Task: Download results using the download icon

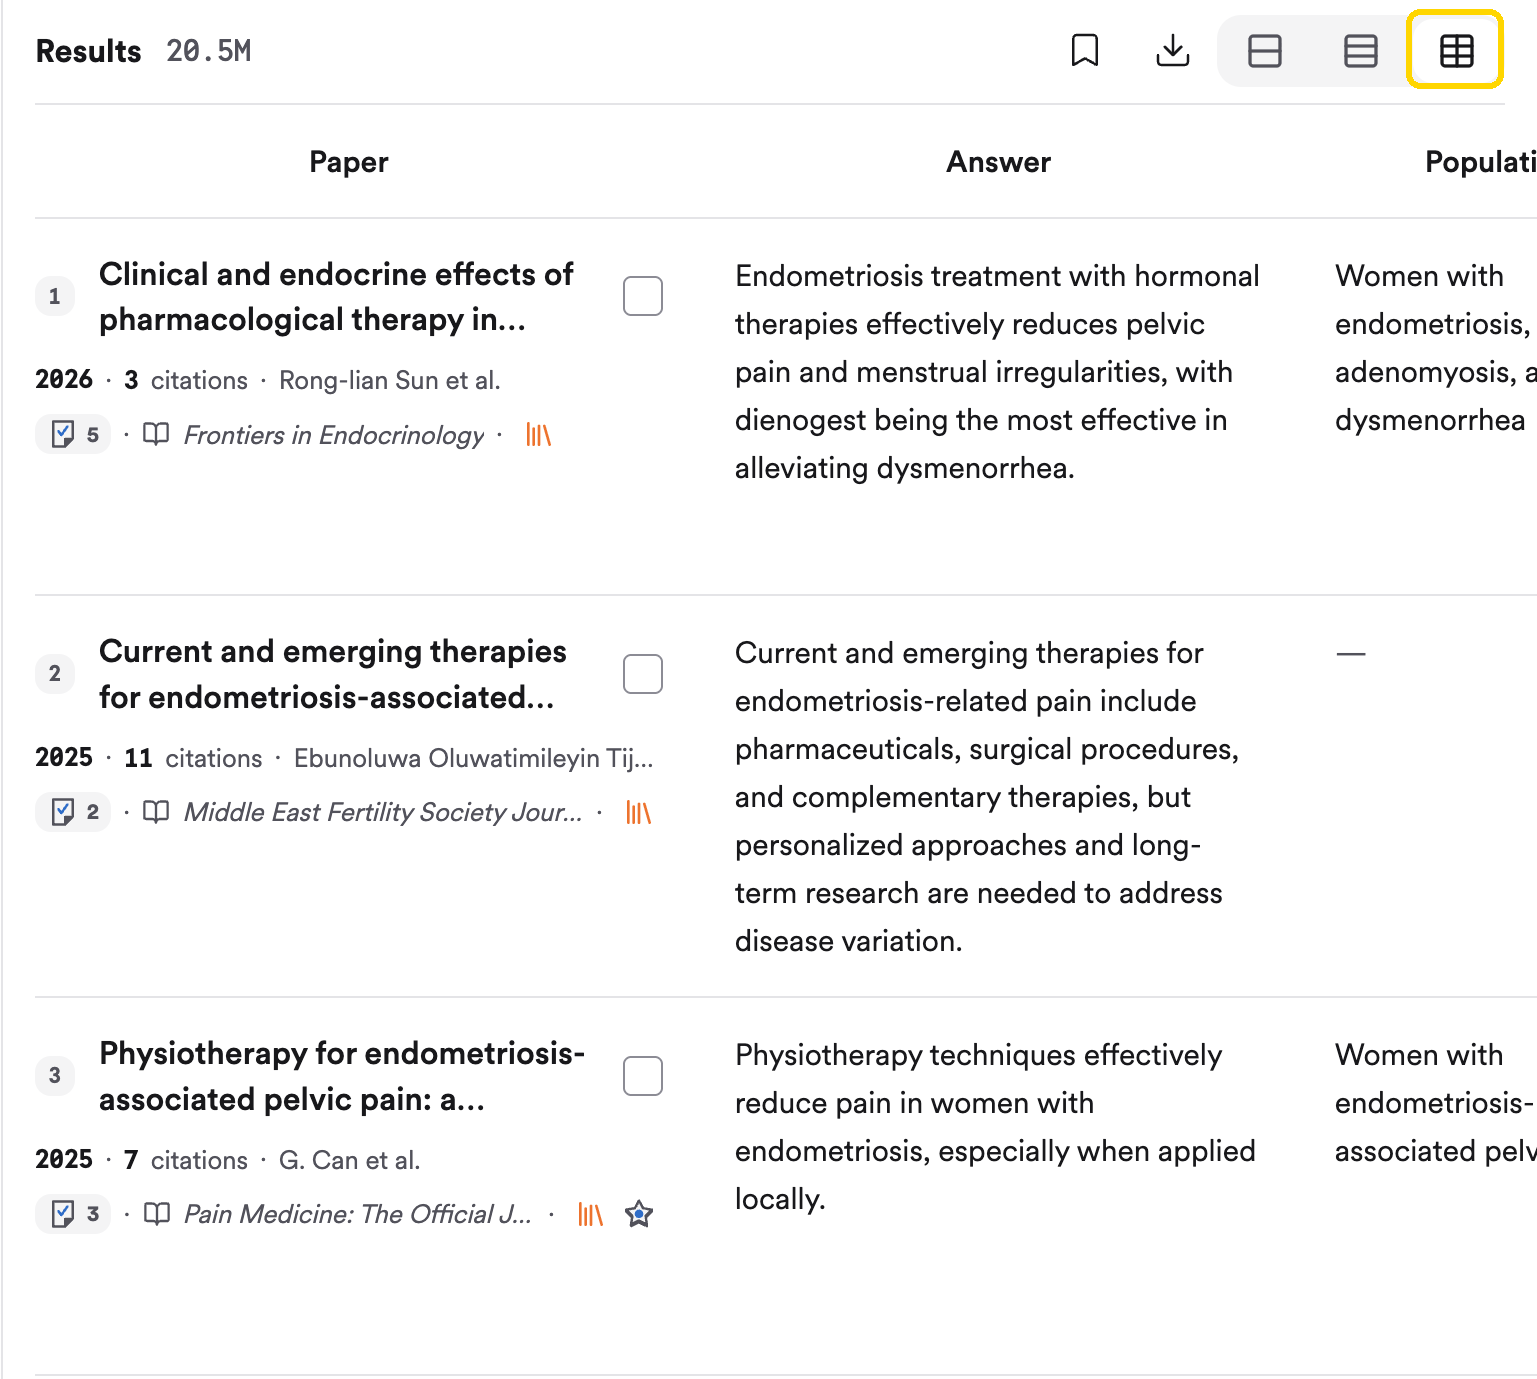Action: (1172, 50)
